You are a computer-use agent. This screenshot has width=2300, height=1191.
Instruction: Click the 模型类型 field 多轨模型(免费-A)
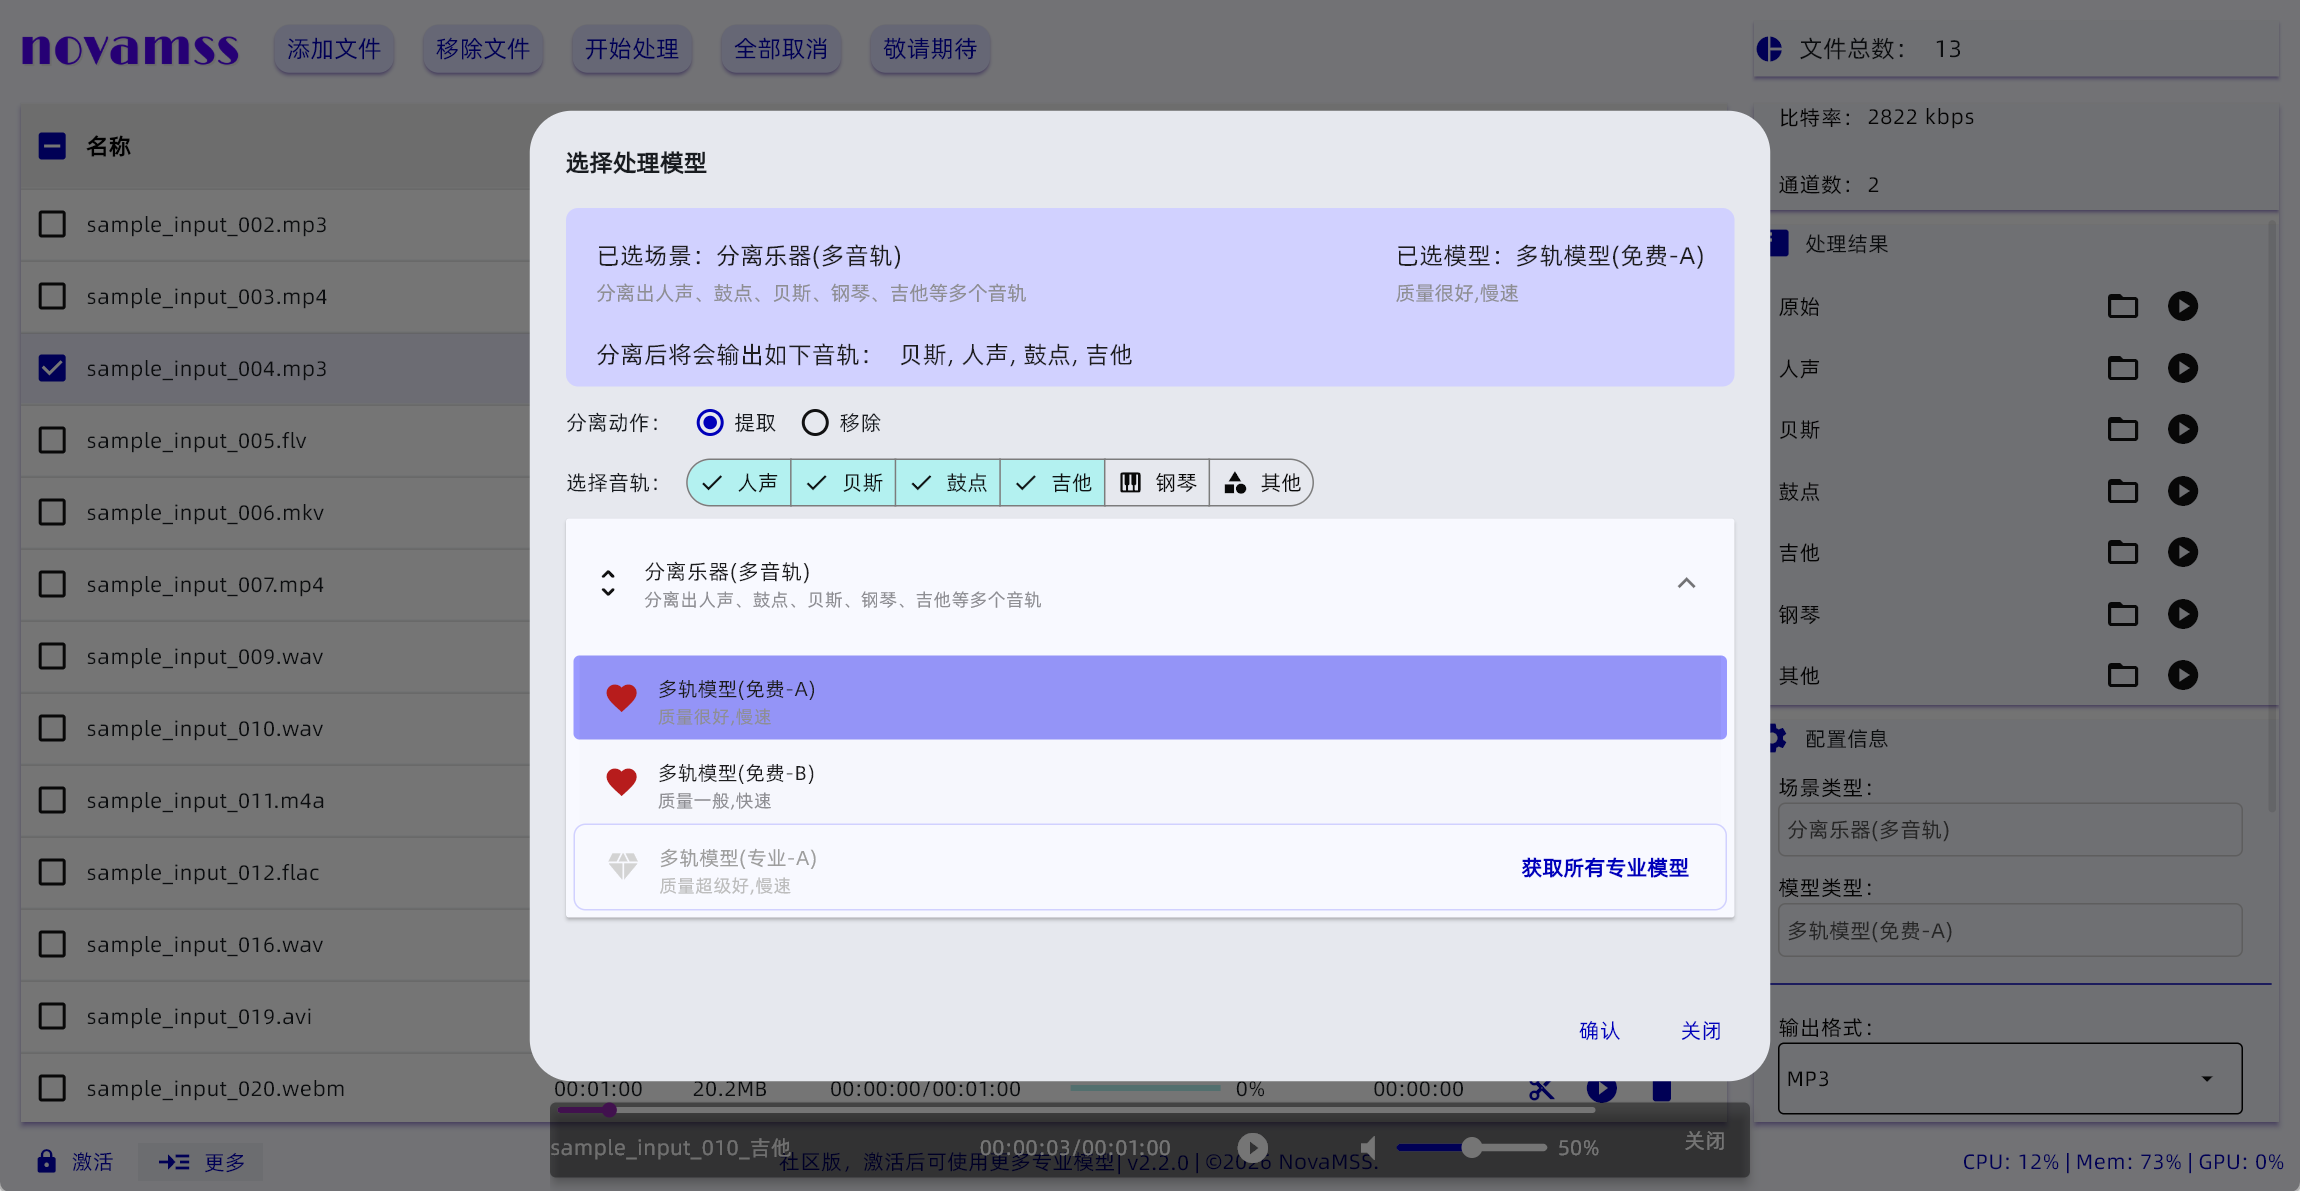2010,931
